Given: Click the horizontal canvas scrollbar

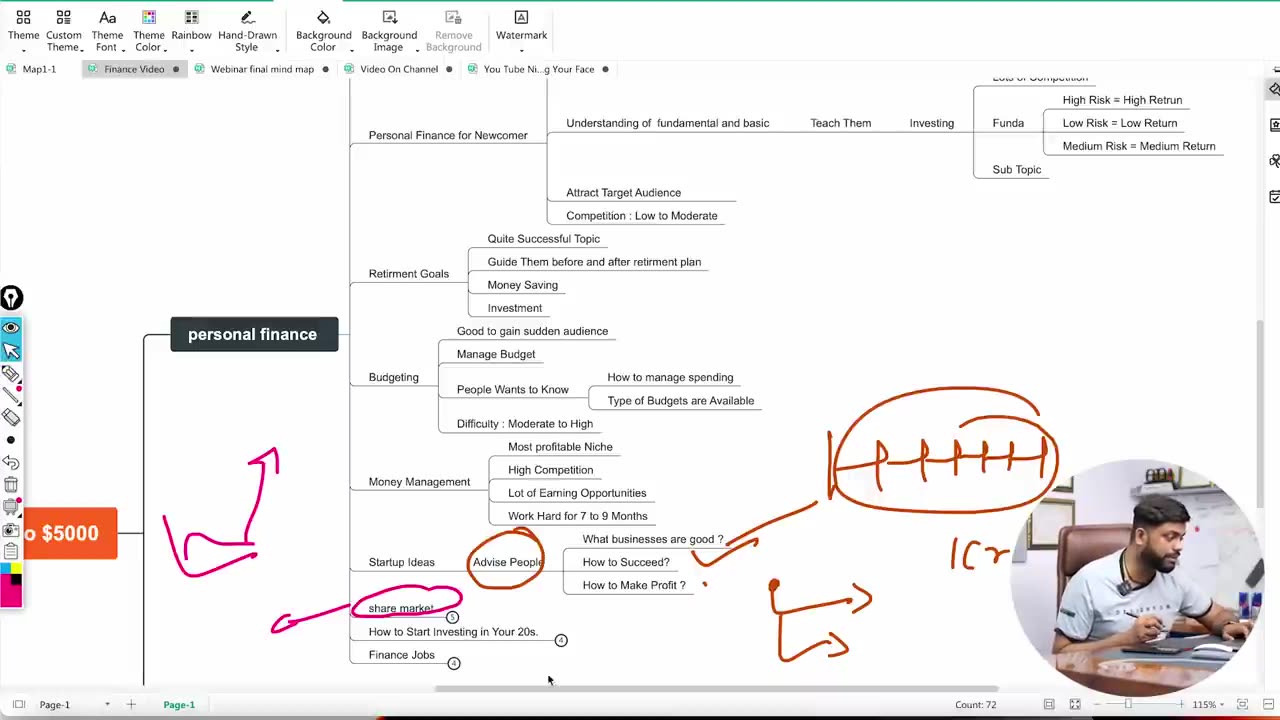Looking at the screenshot, I should pos(716,689).
